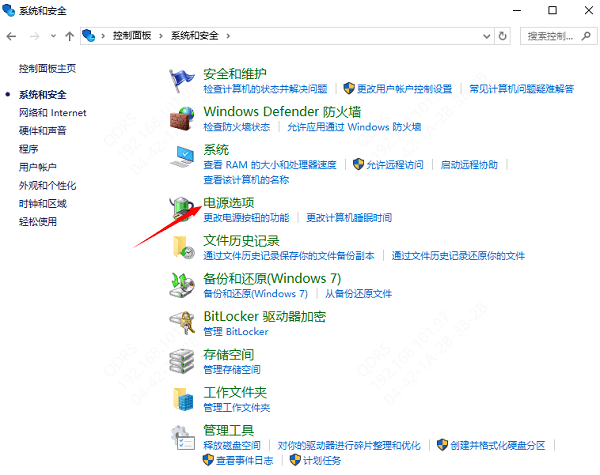Open the 文件历史记录 folder icon
600x475 pixels.
click(183, 247)
